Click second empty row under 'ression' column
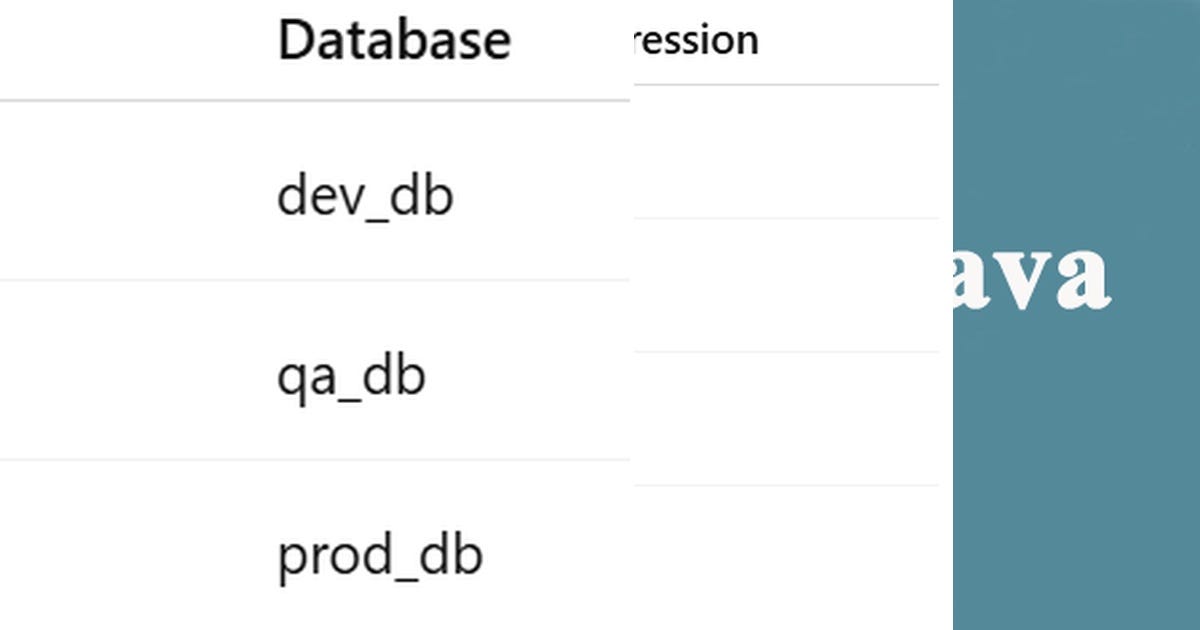 tap(786, 285)
